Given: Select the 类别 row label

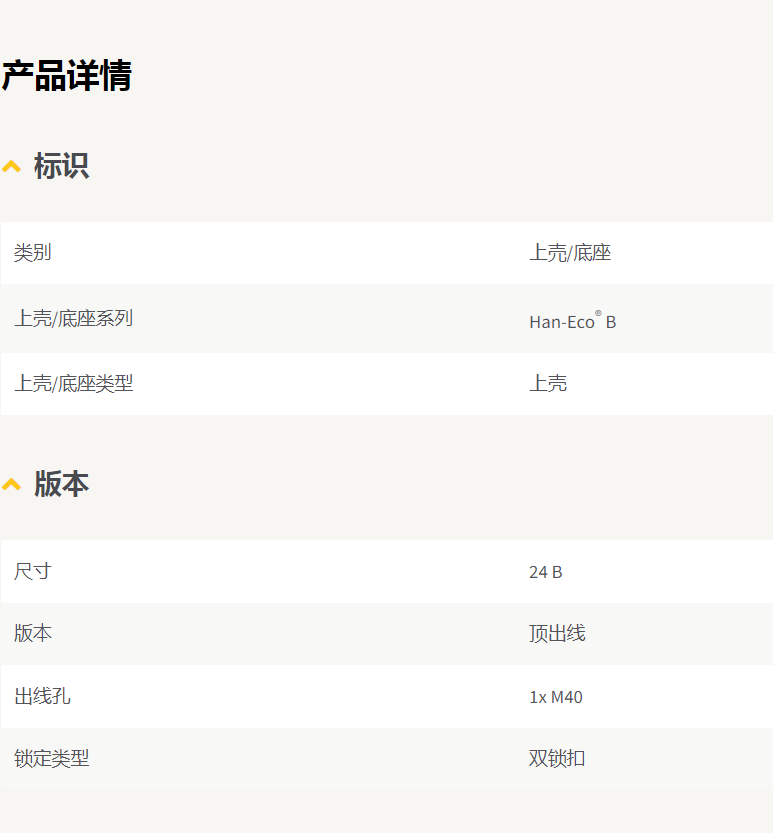Looking at the screenshot, I should (32, 253).
